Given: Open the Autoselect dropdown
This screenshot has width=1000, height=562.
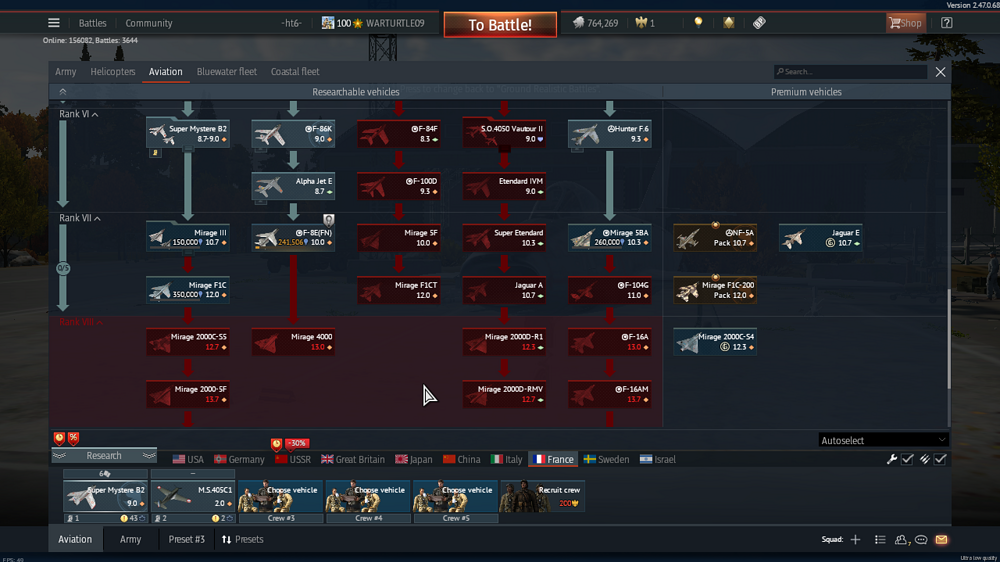Looking at the screenshot, I should coord(883,440).
